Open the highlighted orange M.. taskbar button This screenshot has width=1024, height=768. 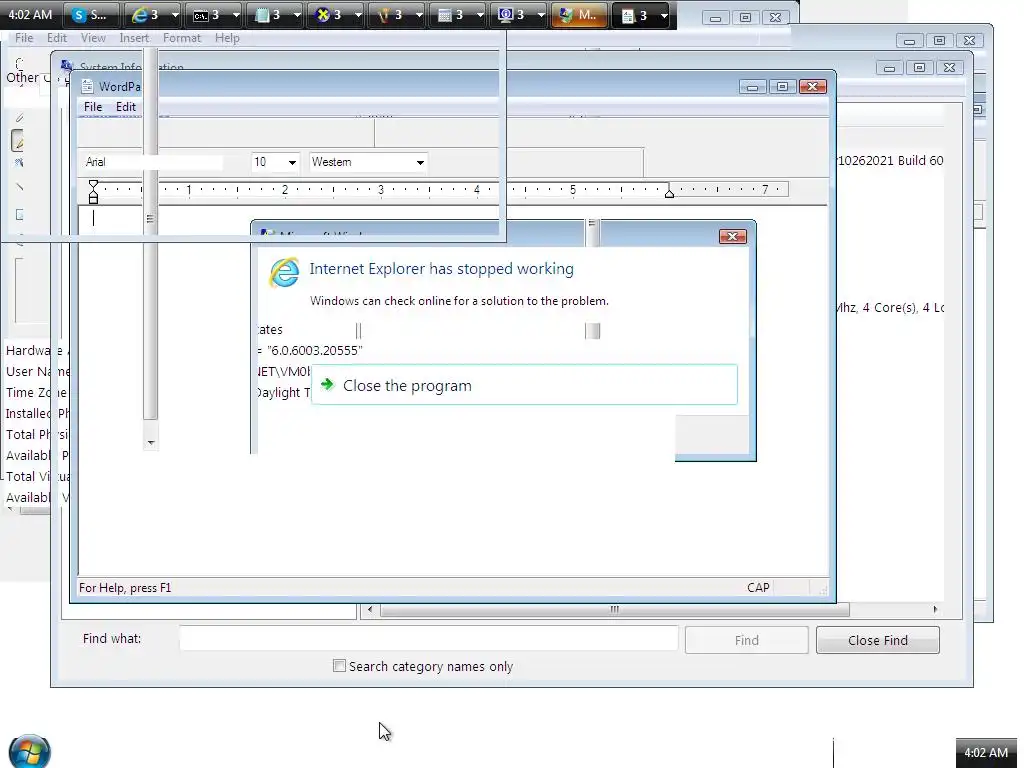[x=579, y=15]
